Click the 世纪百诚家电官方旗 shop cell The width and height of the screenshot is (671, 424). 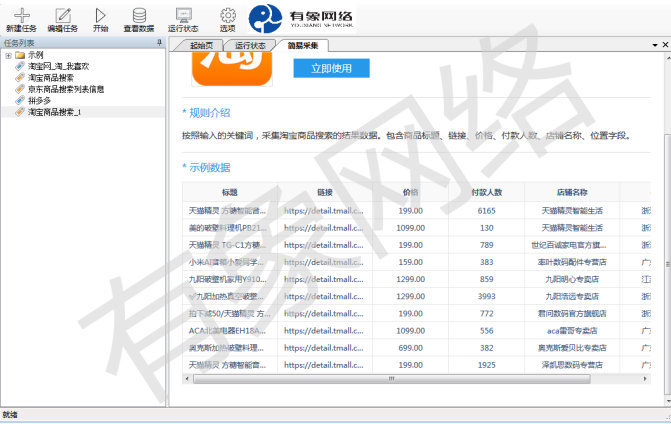572,245
